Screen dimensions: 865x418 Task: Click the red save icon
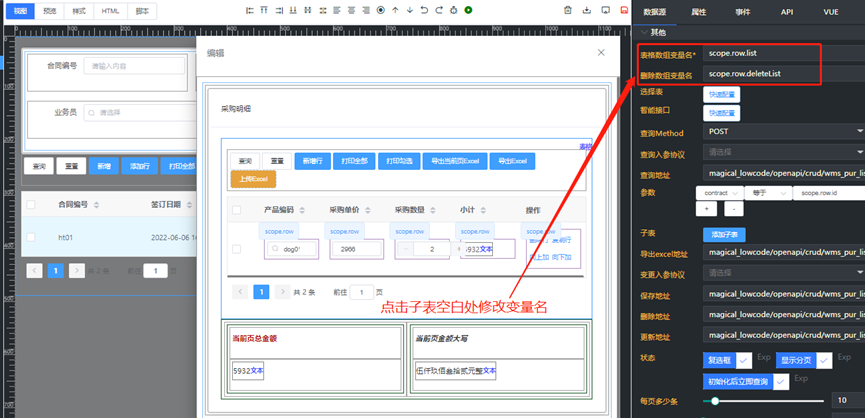click(x=624, y=10)
